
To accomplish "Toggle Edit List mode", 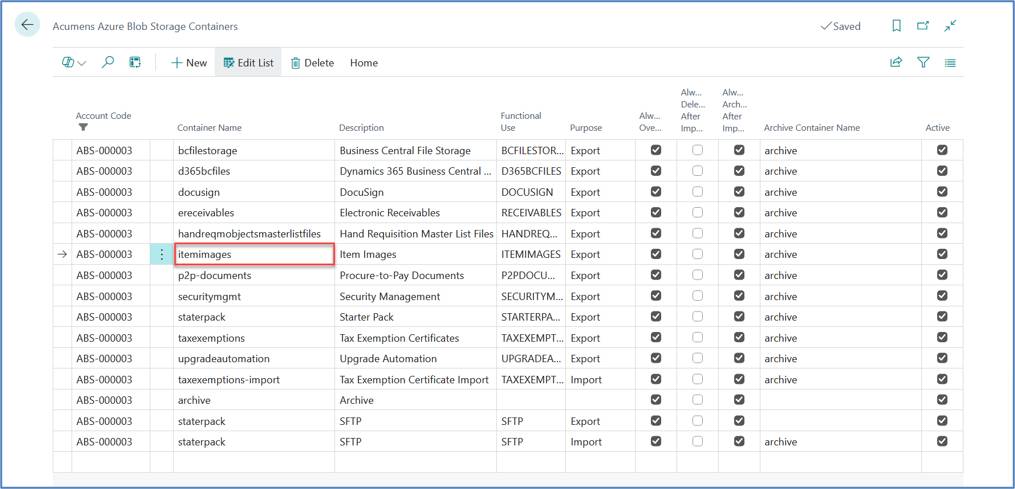I will 249,63.
